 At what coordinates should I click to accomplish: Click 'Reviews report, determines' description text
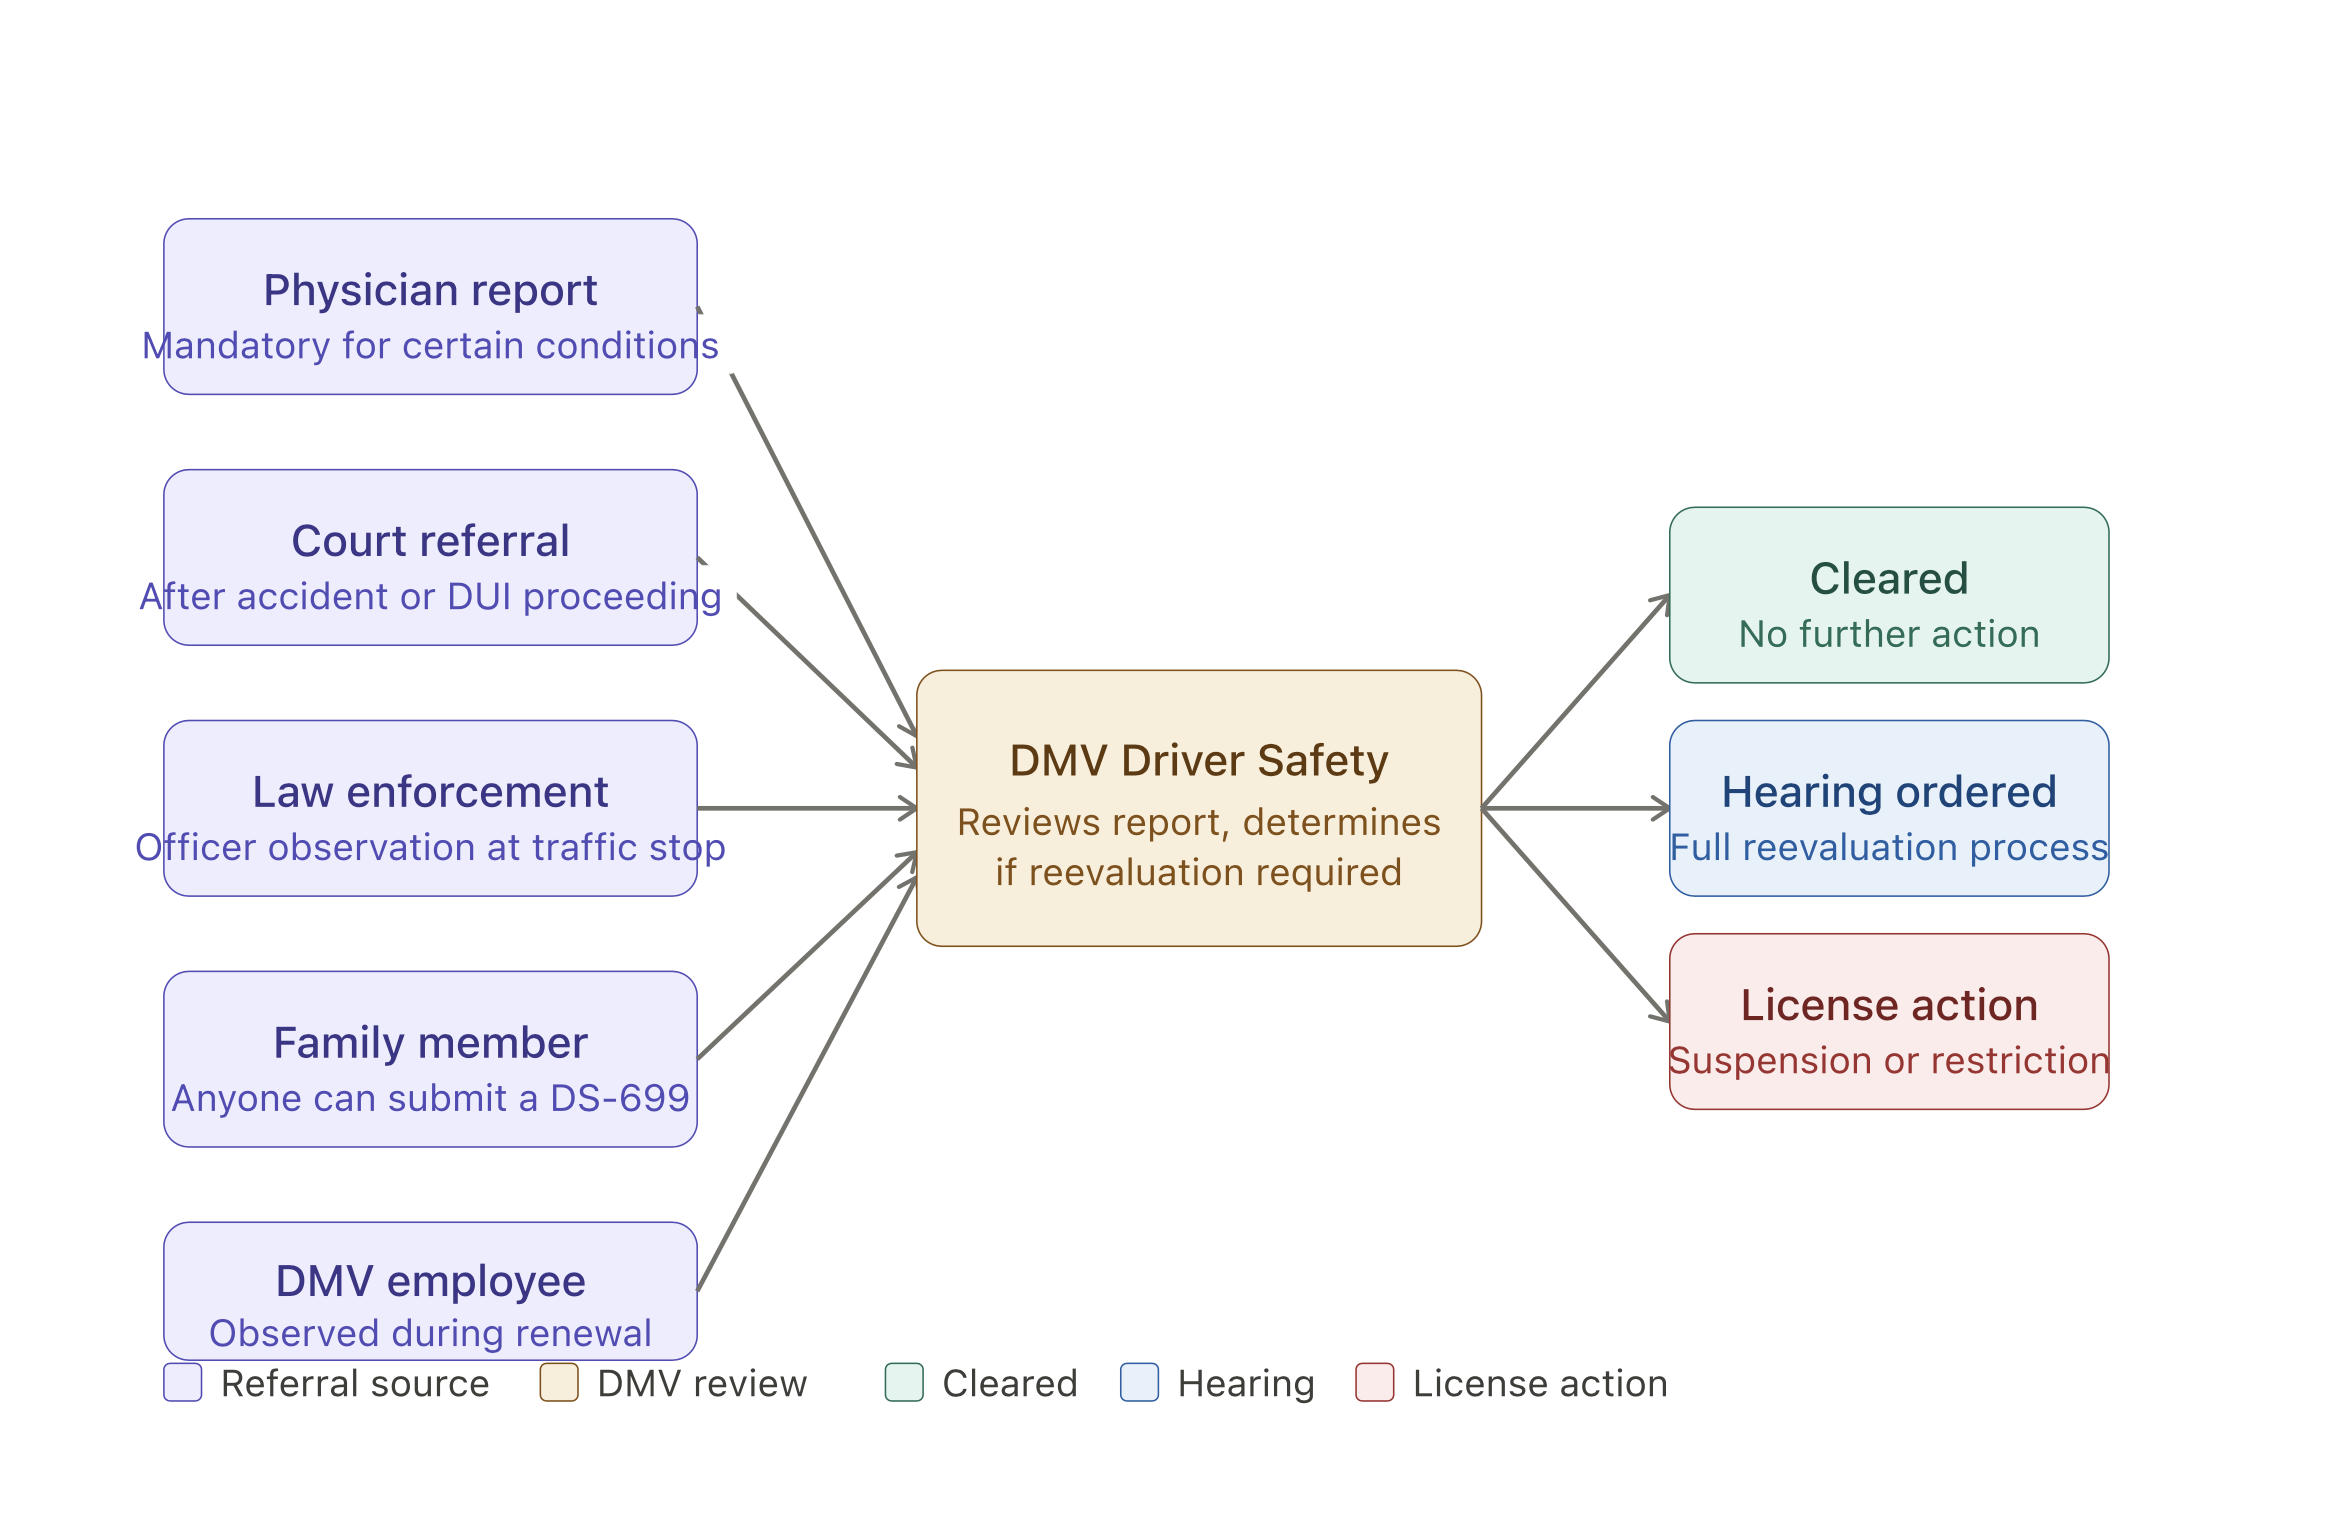click(x=1198, y=822)
